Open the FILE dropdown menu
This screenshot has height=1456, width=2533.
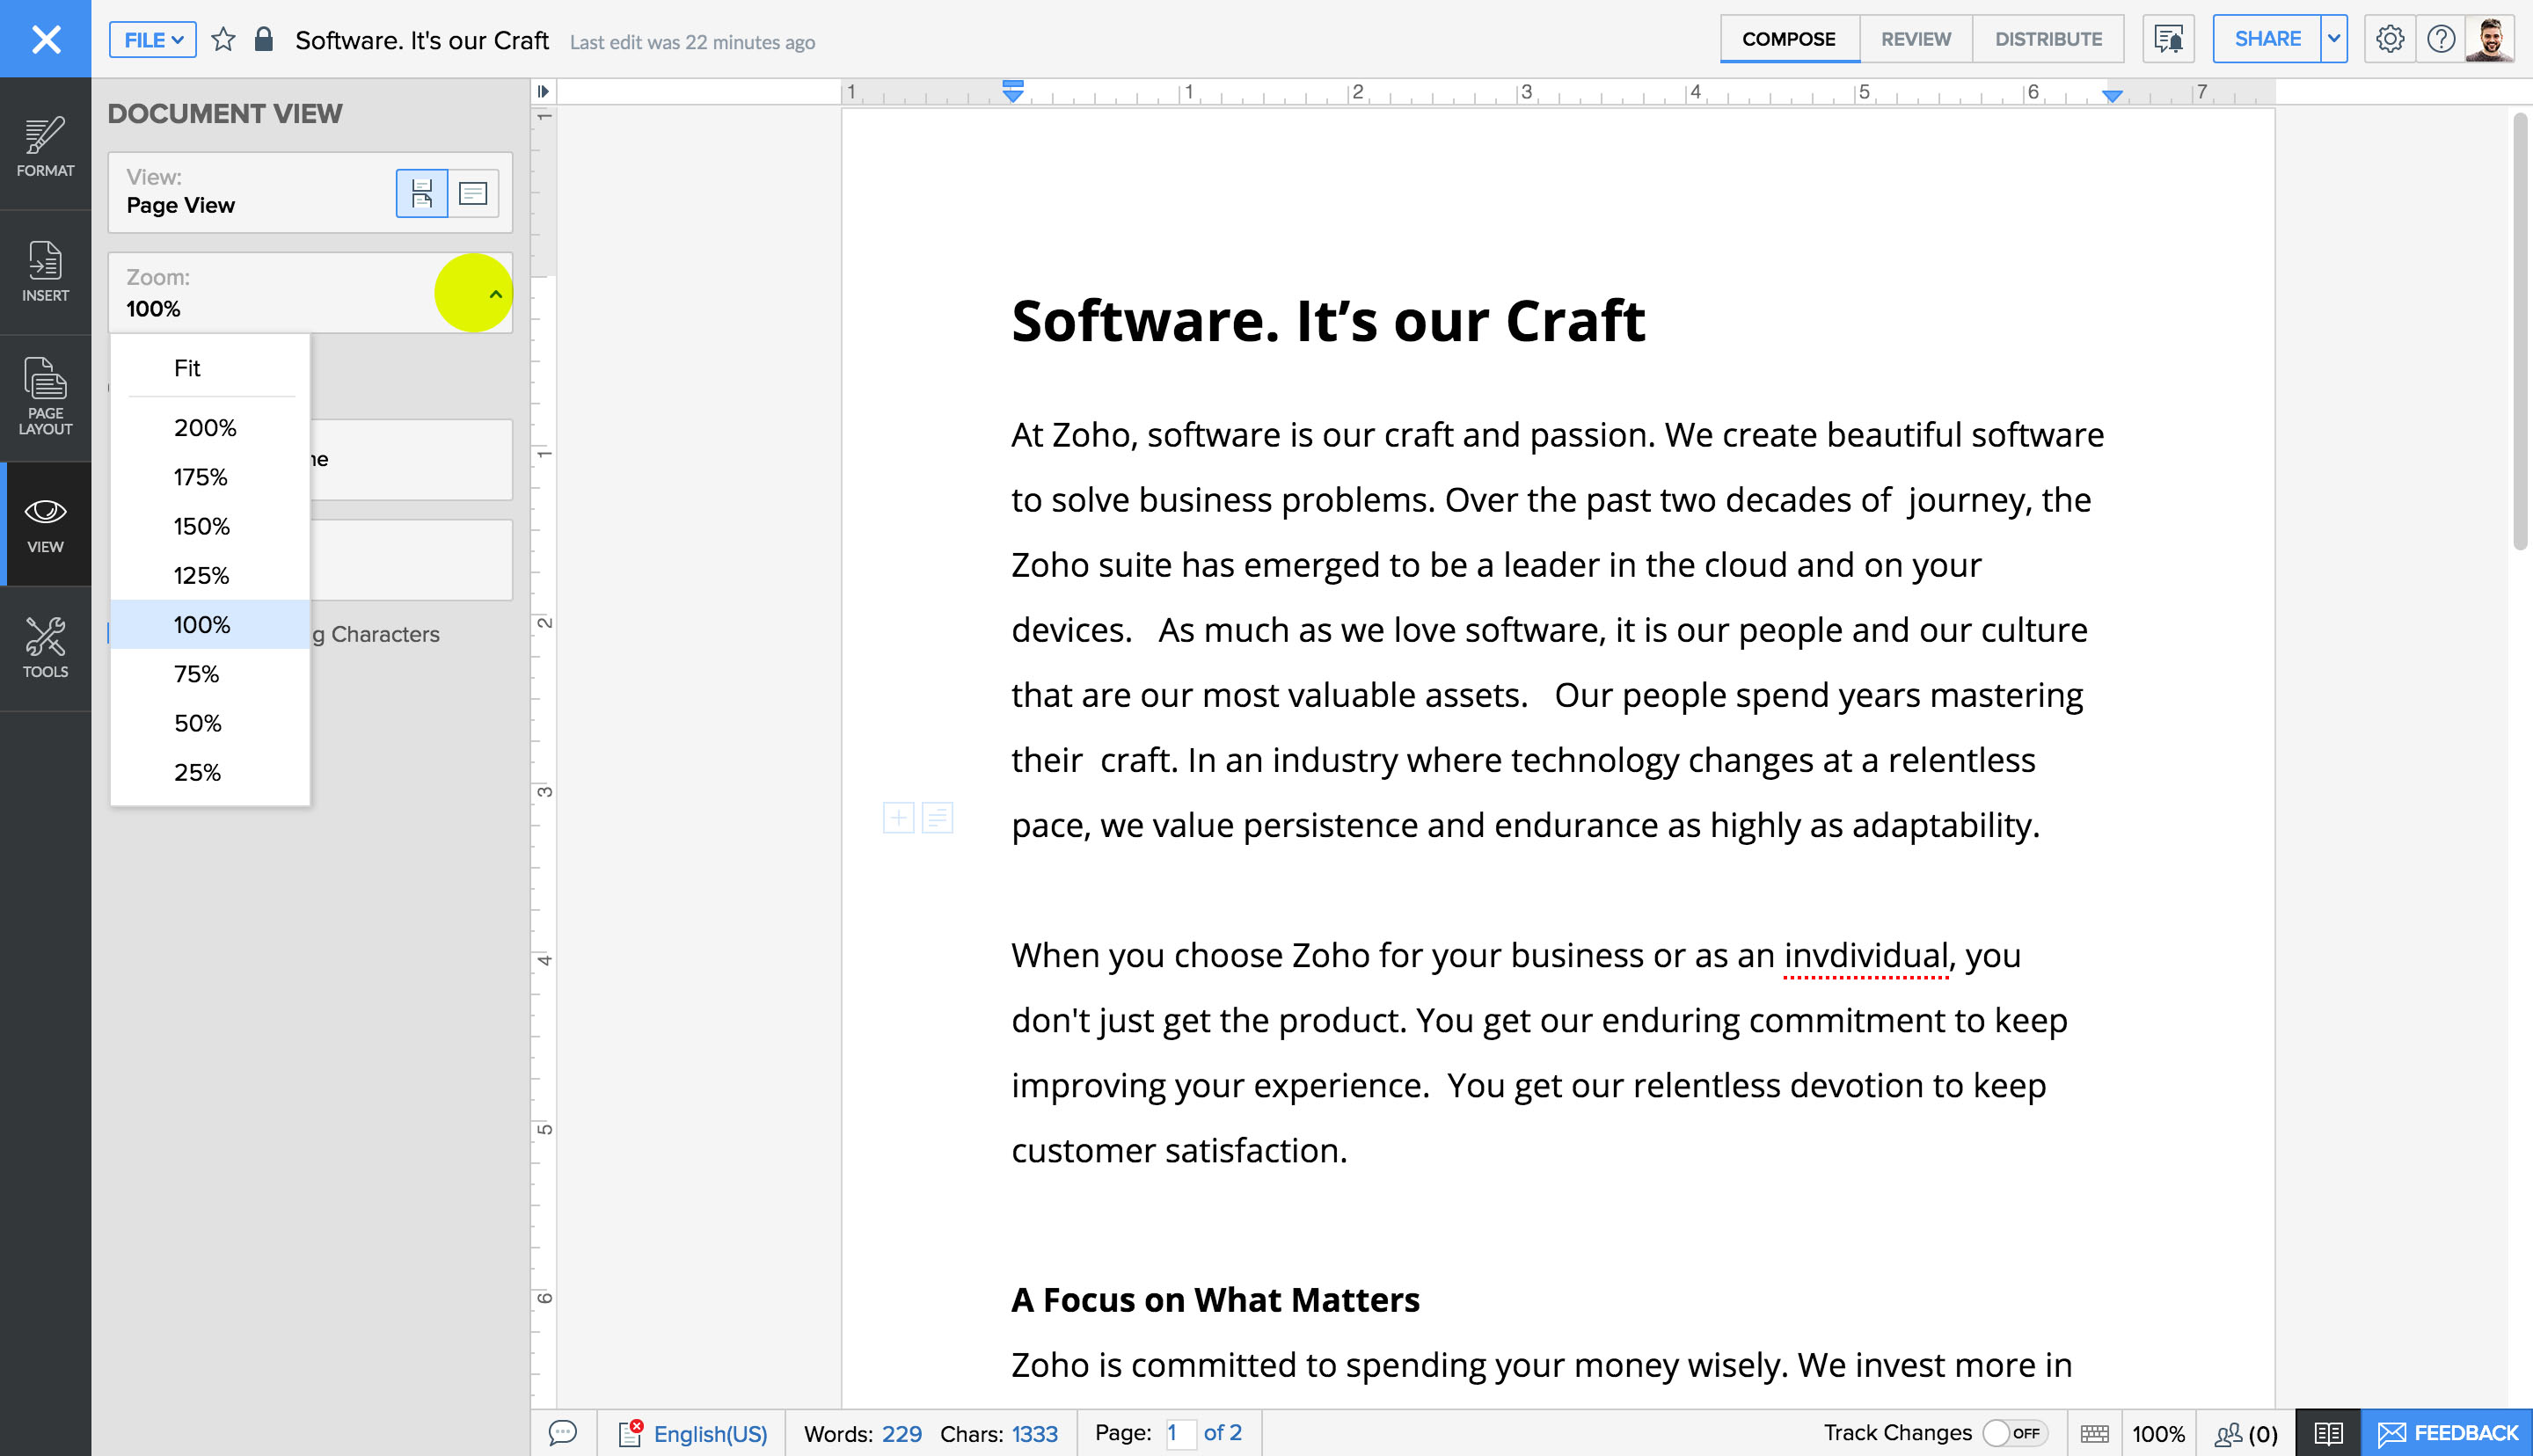click(153, 40)
